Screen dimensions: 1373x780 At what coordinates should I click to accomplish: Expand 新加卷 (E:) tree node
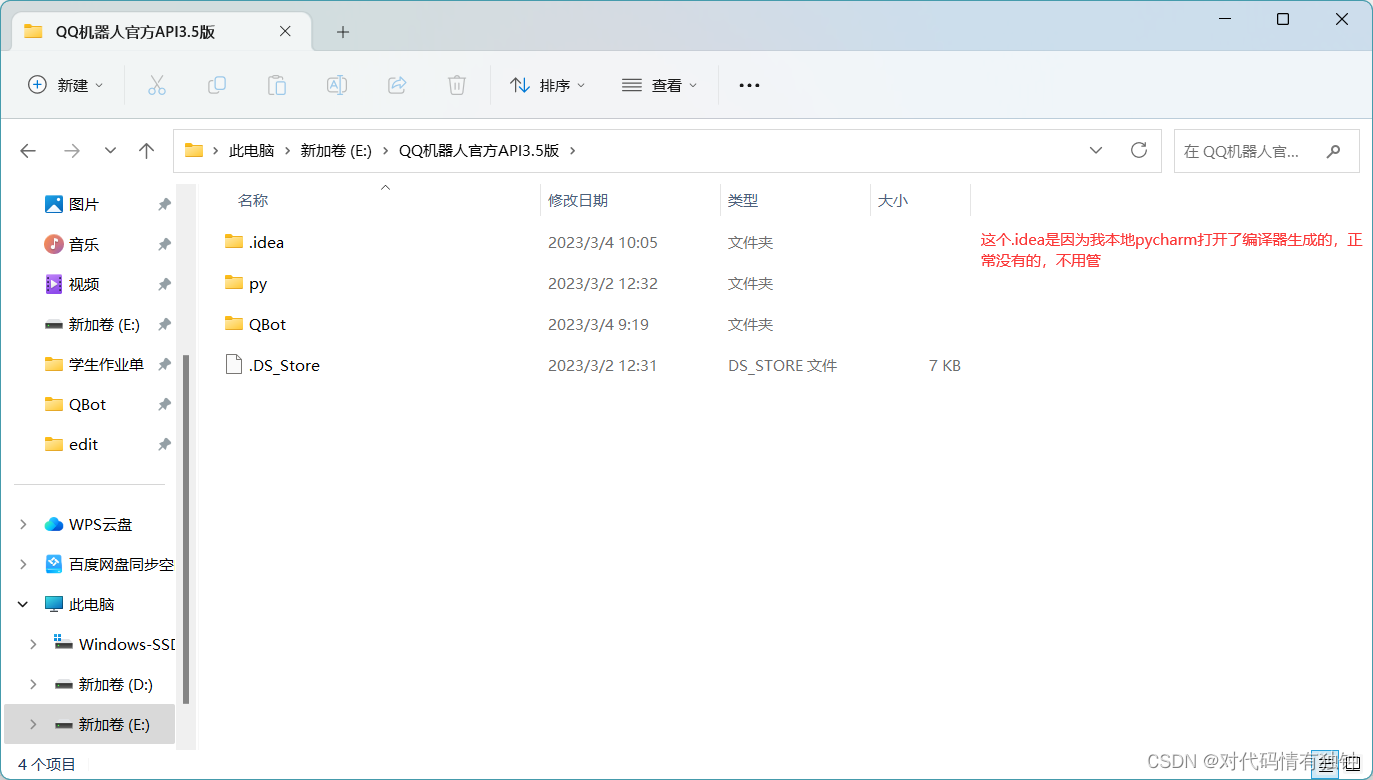point(33,724)
